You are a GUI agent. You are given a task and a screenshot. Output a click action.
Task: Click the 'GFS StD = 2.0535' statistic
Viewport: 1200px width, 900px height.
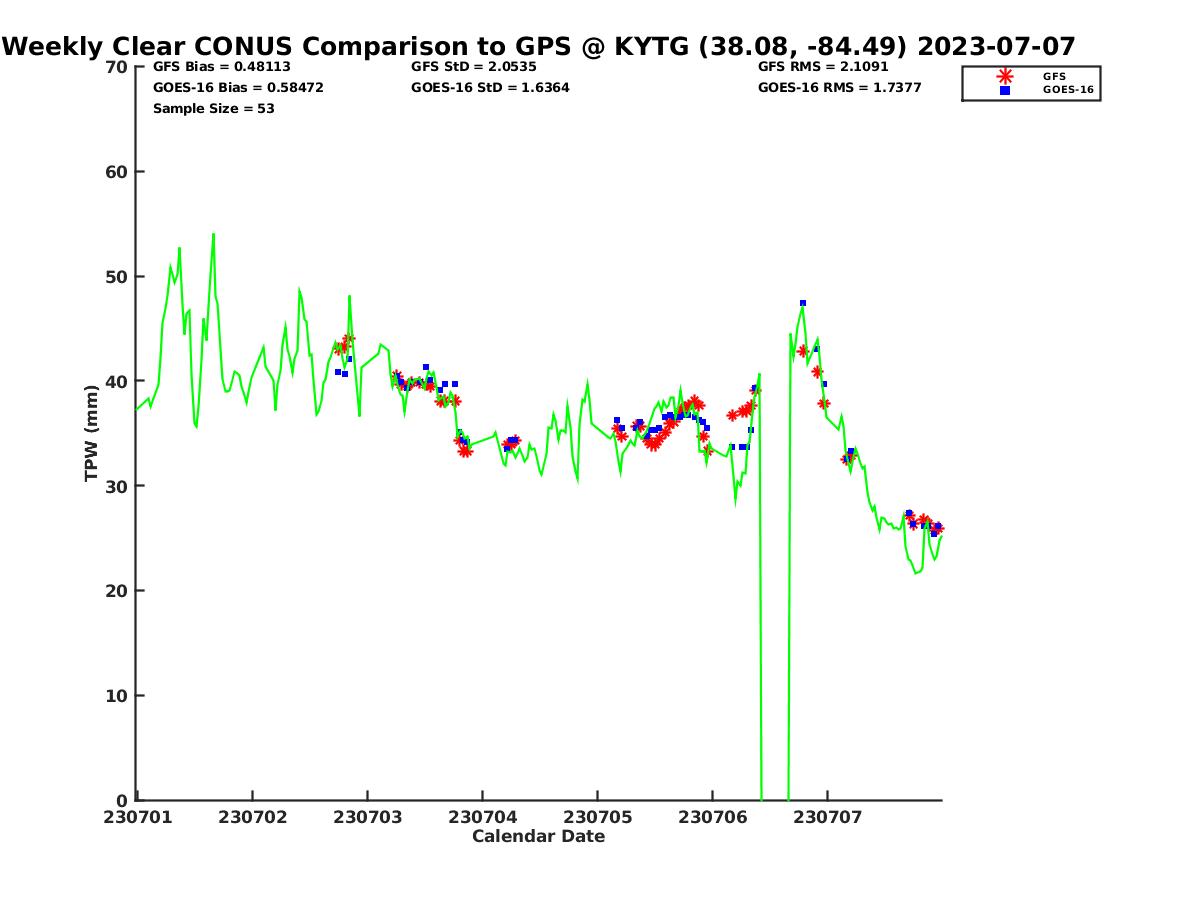(x=473, y=67)
